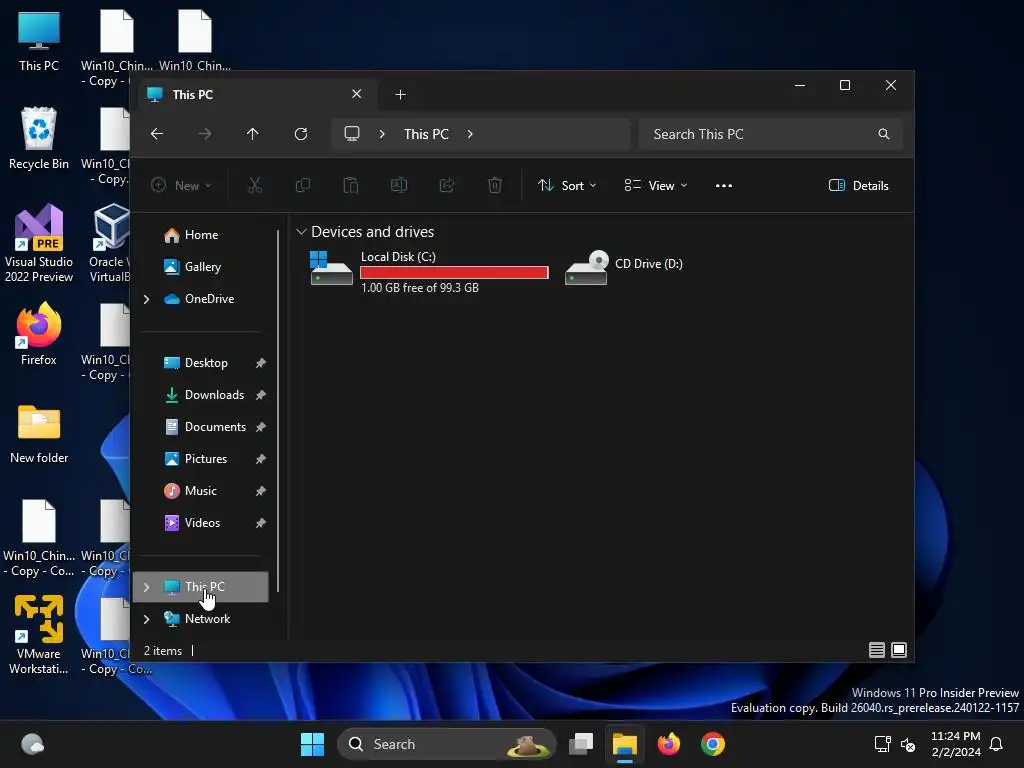The image size is (1024, 768).
Task: Click the Cut scissors icon
Action: pos(255,185)
